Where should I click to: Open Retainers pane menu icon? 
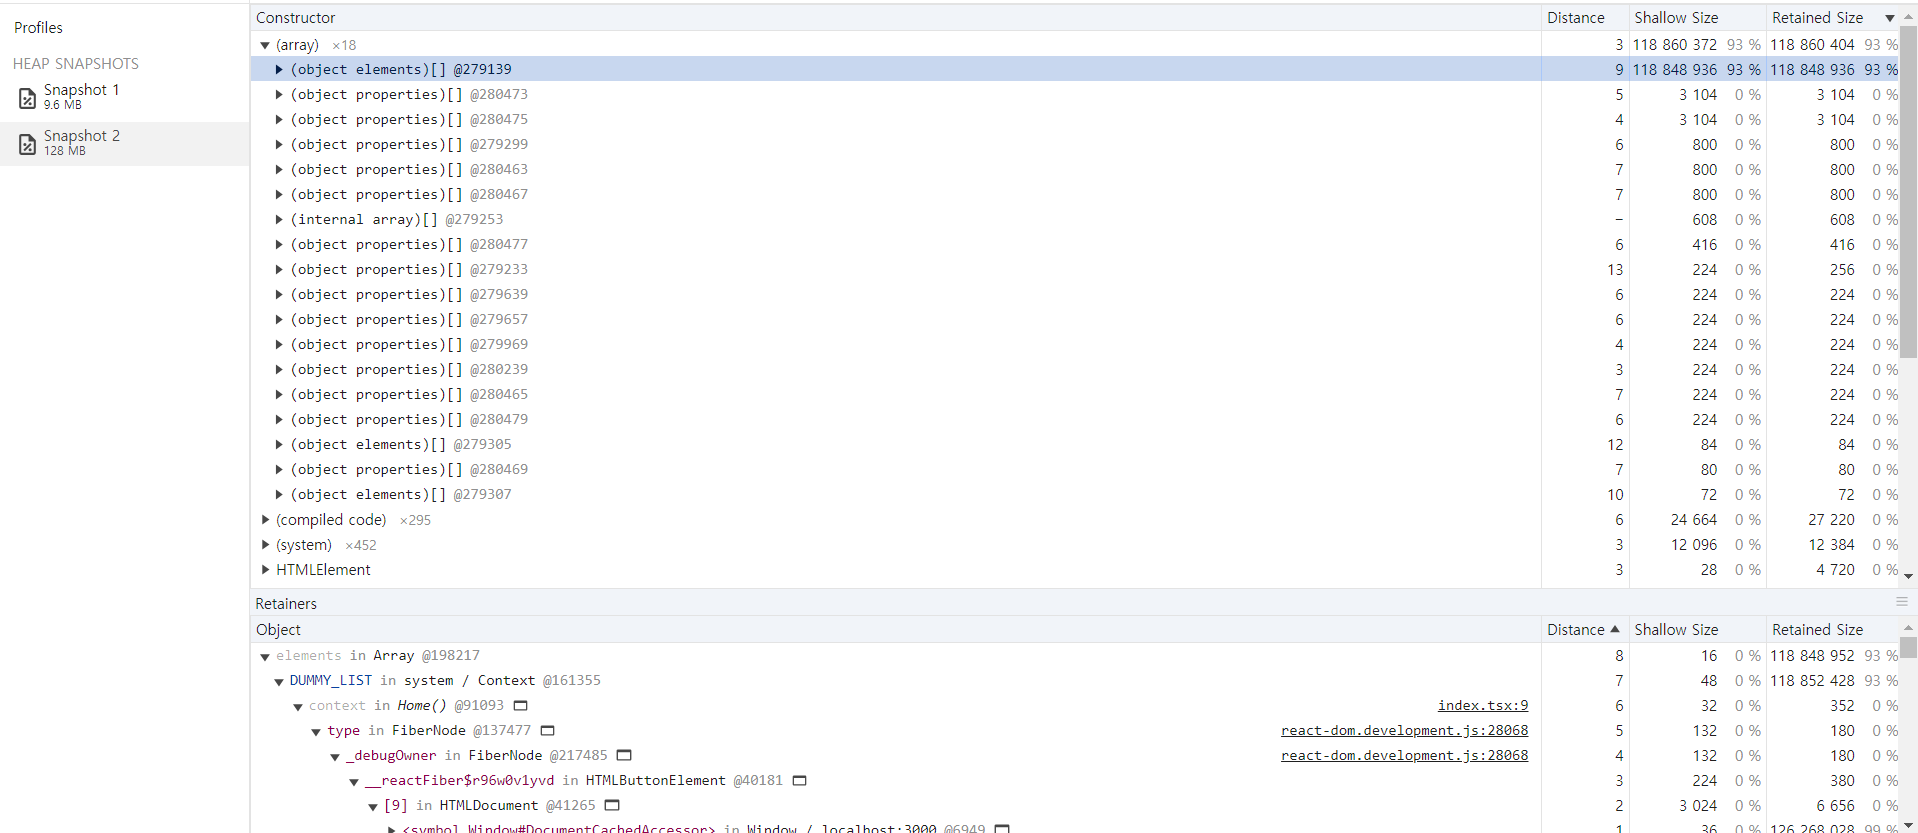pos(1902,602)
